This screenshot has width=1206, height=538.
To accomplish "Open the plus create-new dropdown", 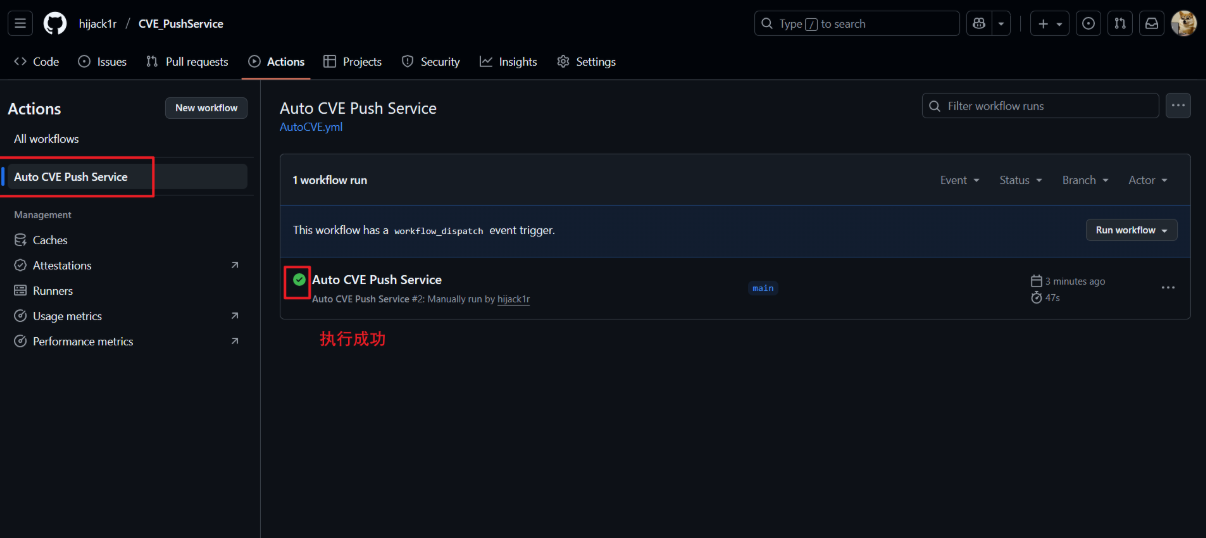I will coord(1050,23).
